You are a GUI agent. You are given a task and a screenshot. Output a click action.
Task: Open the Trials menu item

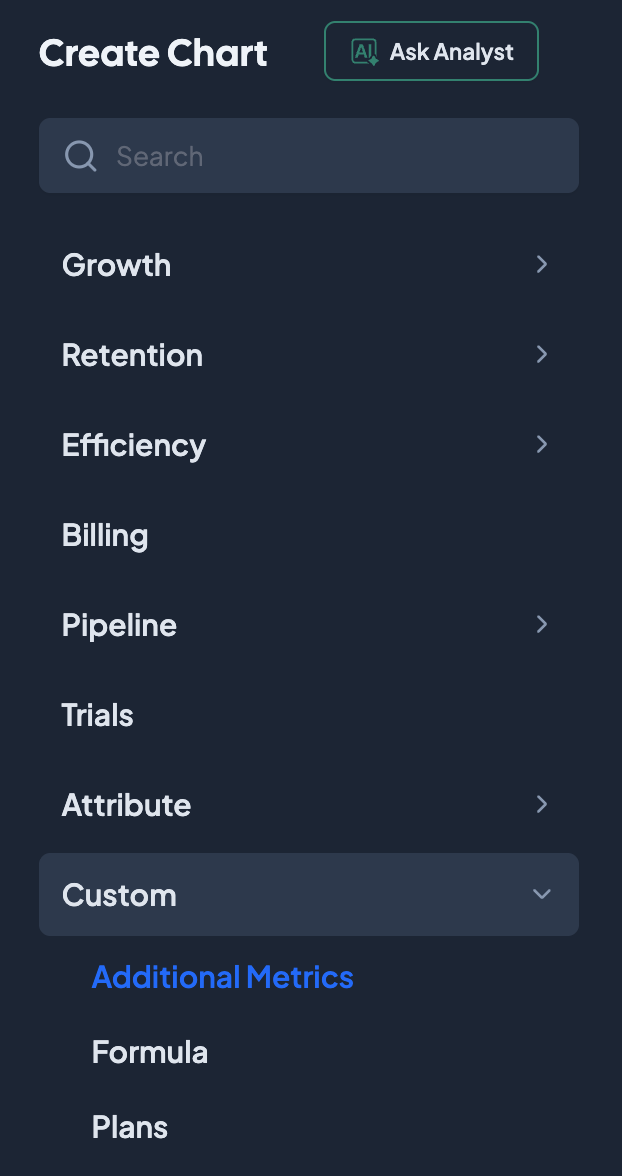[97, 715]
